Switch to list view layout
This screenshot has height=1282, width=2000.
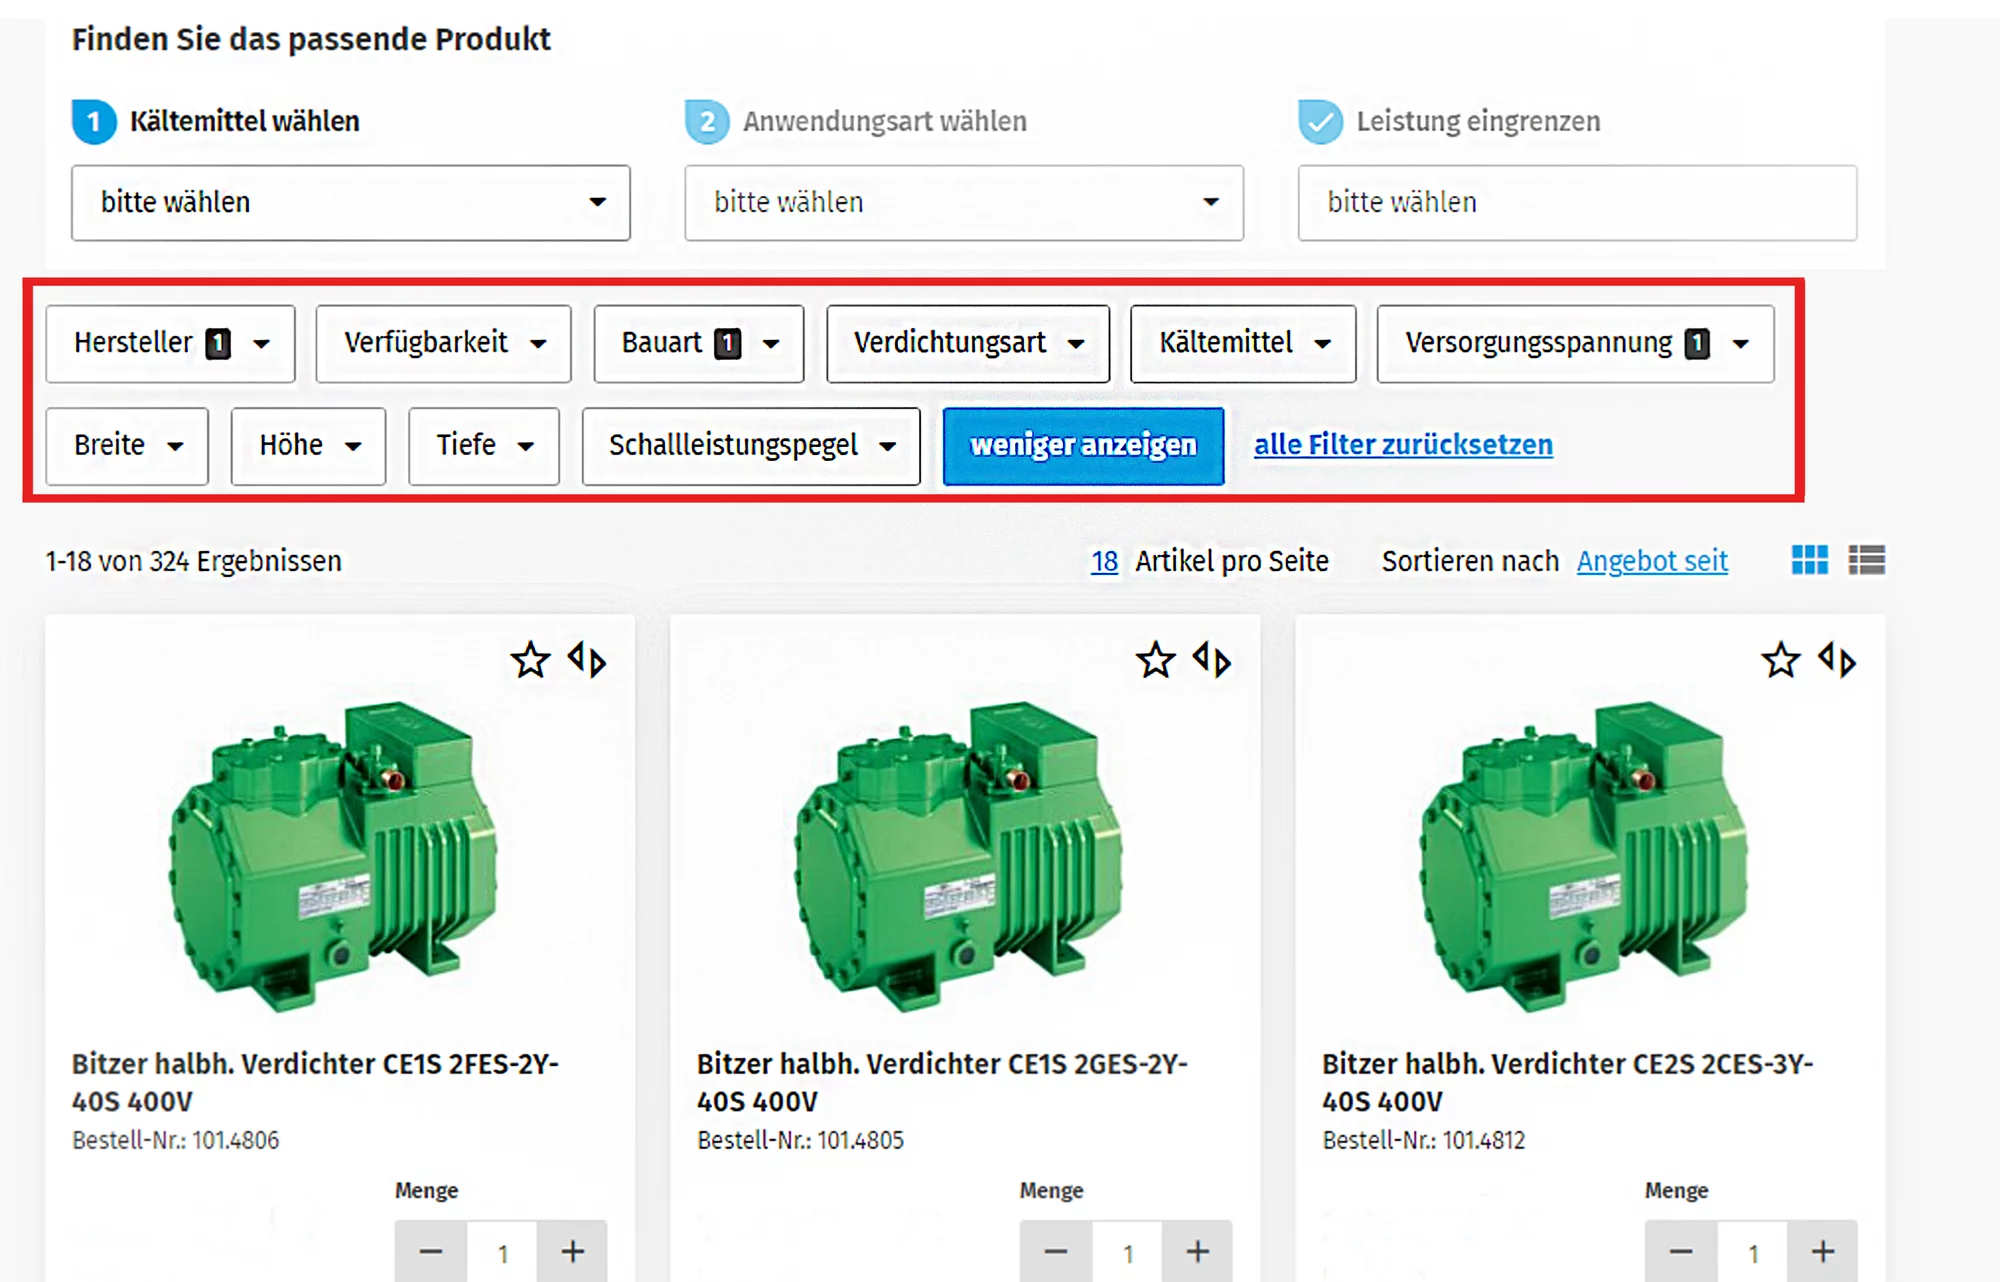1866,560
